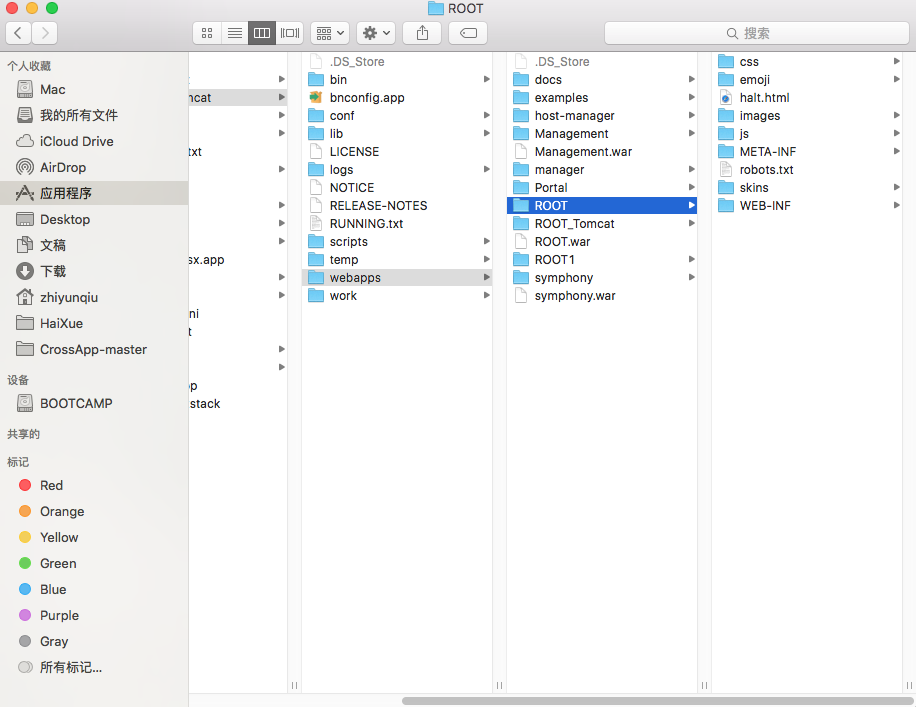Screen dimensions: 916x707
Task: Select the host-manager folder
Action: 602,116
